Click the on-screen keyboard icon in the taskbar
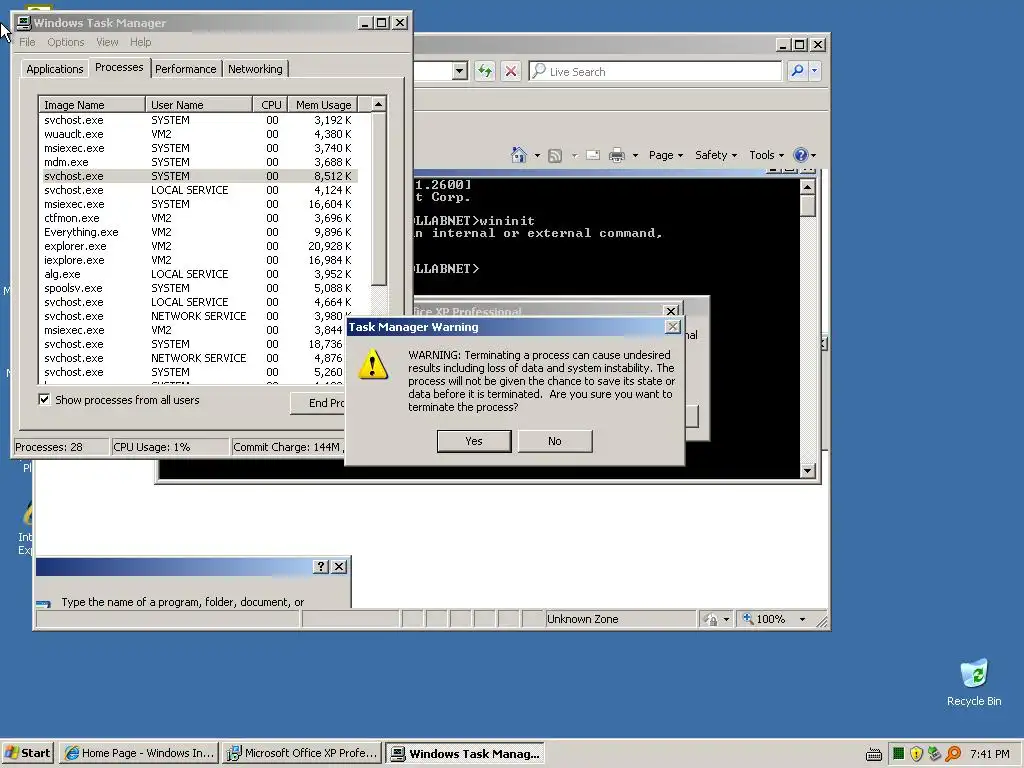 pos(874,754)
